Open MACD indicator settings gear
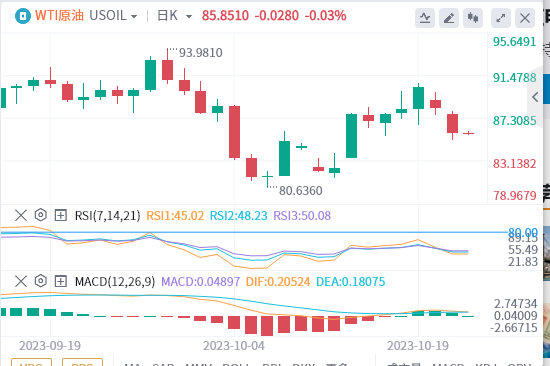This screenshot has width=550, height=366. point(41,281)
